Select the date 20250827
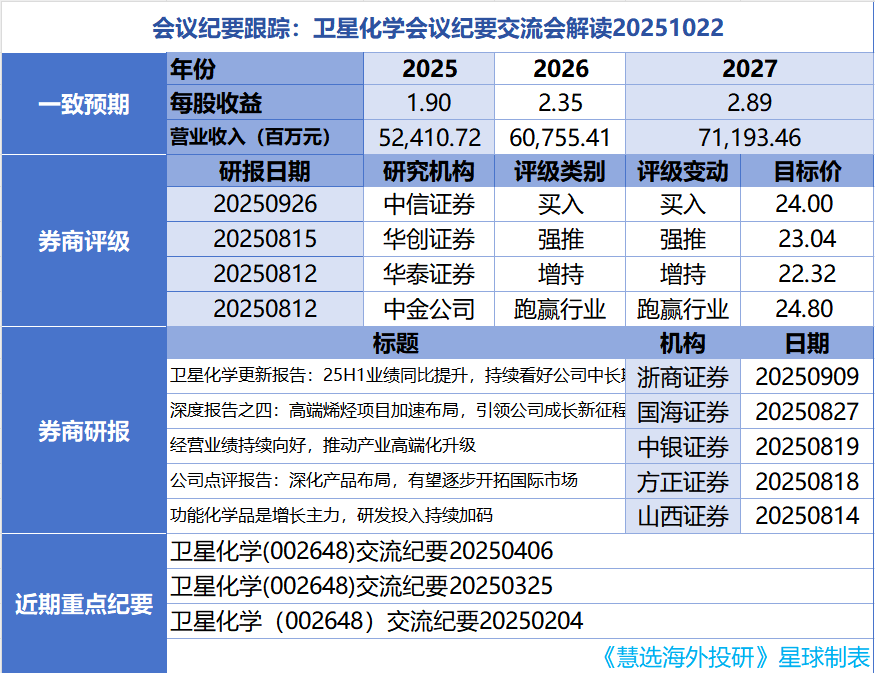This screenshot has width=875, height=673. [x=807, y=412]
